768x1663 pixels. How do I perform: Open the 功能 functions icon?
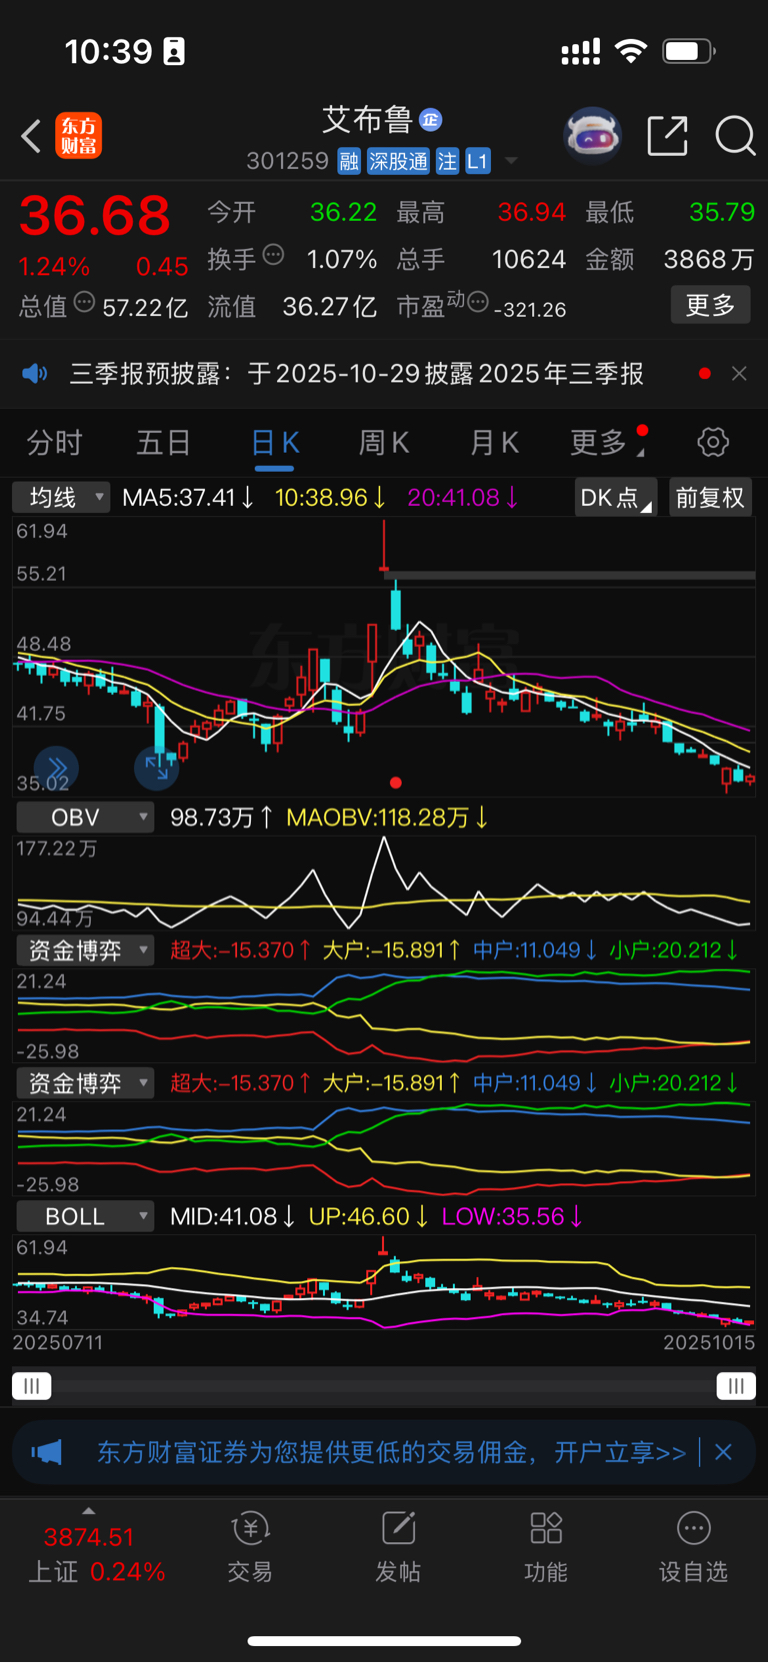pyautogui.click(x=546, y=1547)
